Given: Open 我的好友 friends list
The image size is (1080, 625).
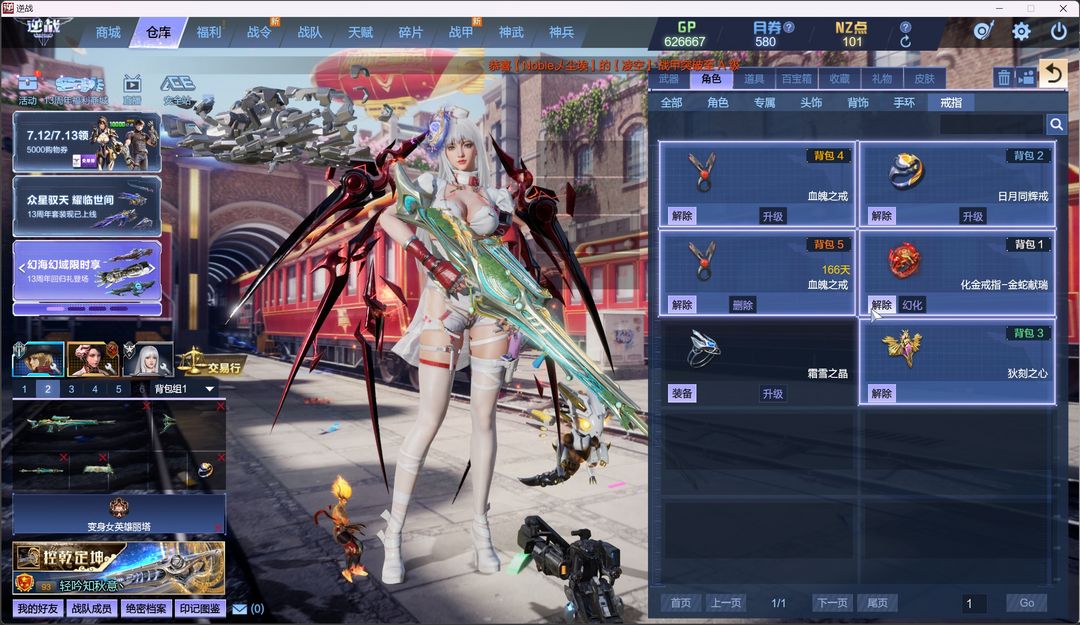Looking at the screenshot, I should tap(38, 608).
